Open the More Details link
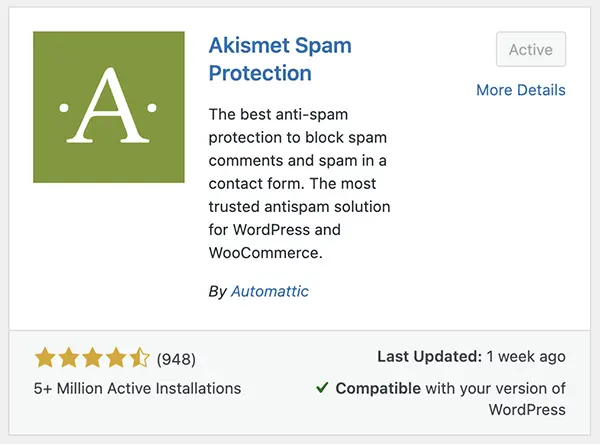The height and width of the screenshot is (444, 600). coord(521,90)
